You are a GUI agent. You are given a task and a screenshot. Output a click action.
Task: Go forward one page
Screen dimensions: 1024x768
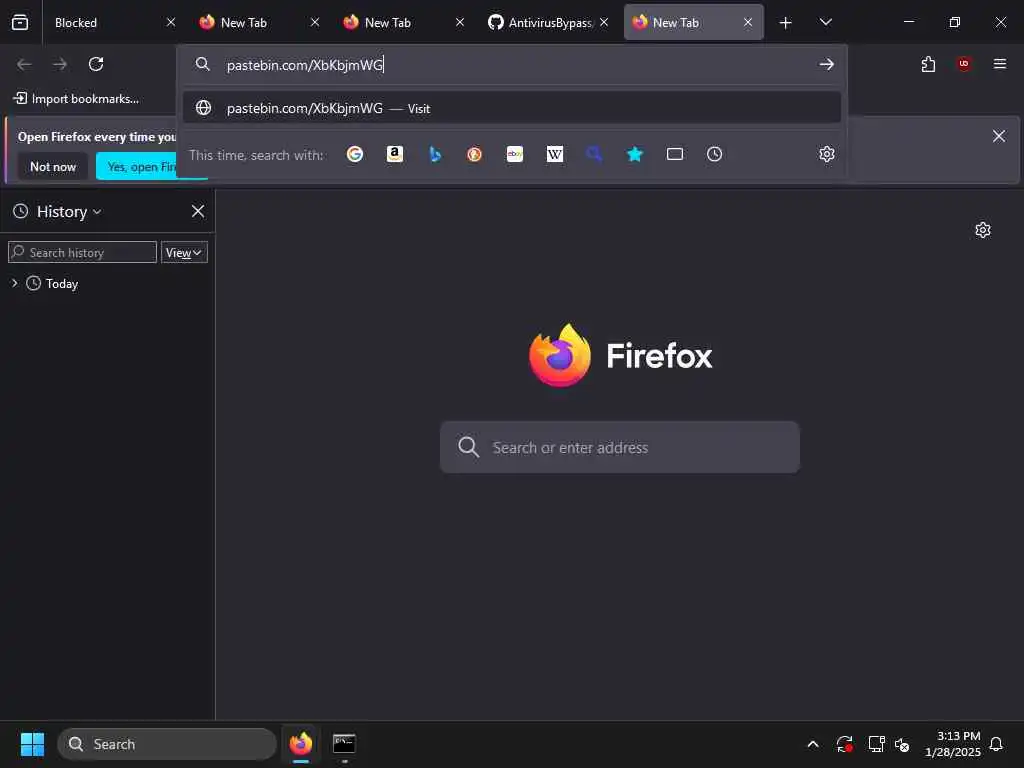click(60, 64)
